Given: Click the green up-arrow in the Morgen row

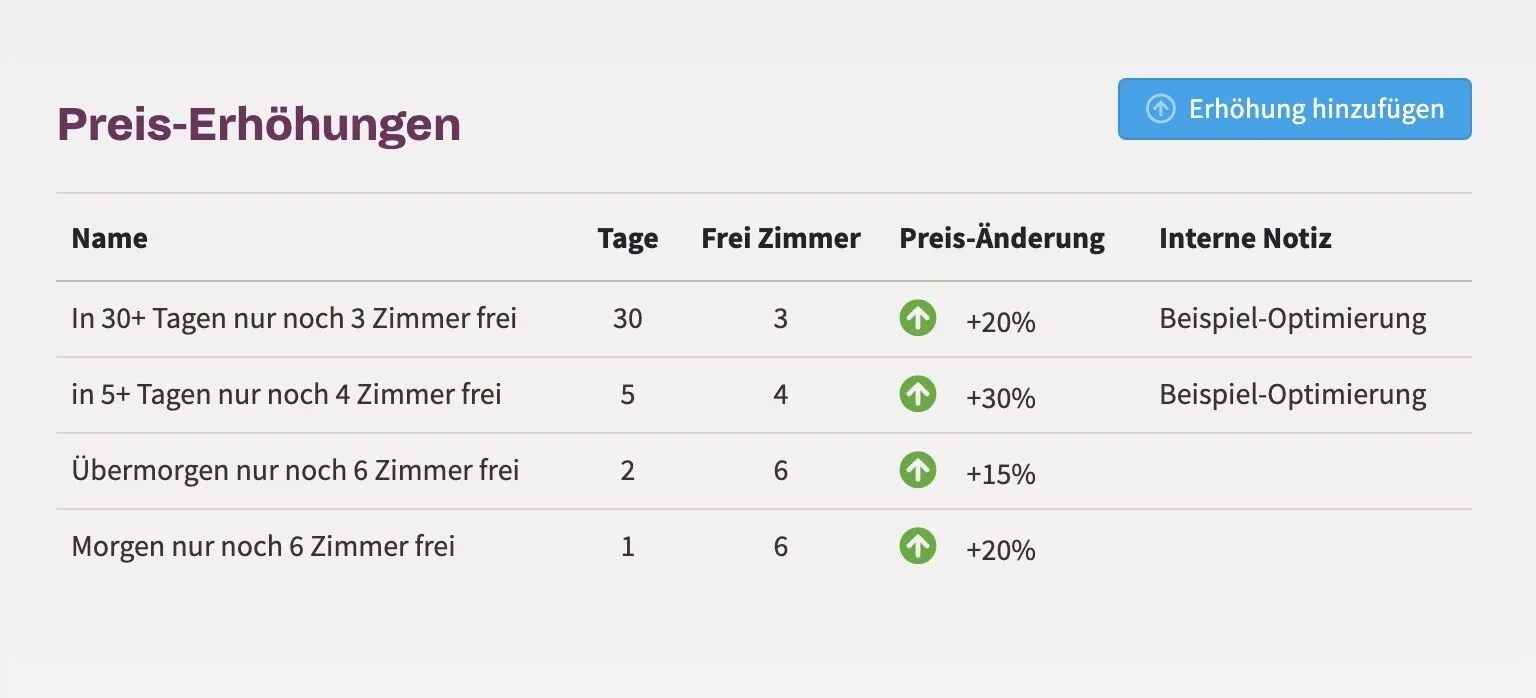Looking at the screenshot, I should [x=917, y=546].
